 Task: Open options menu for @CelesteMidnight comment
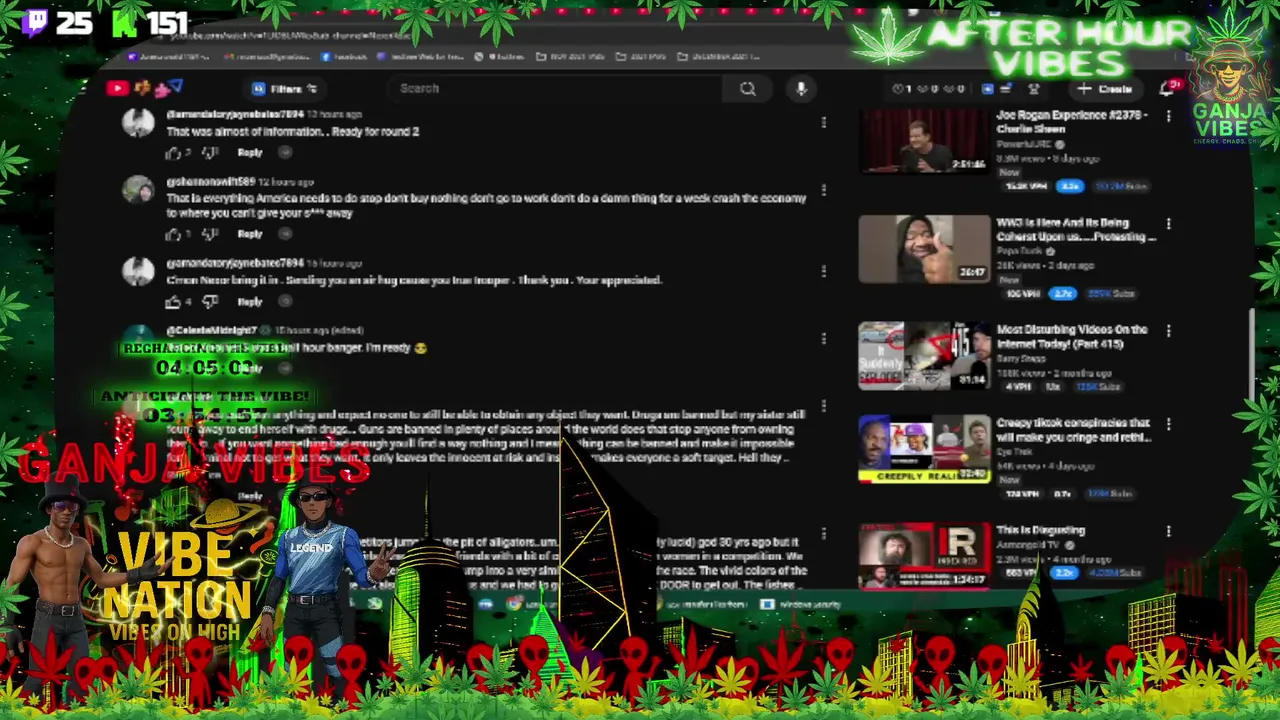tap(823, 338)
